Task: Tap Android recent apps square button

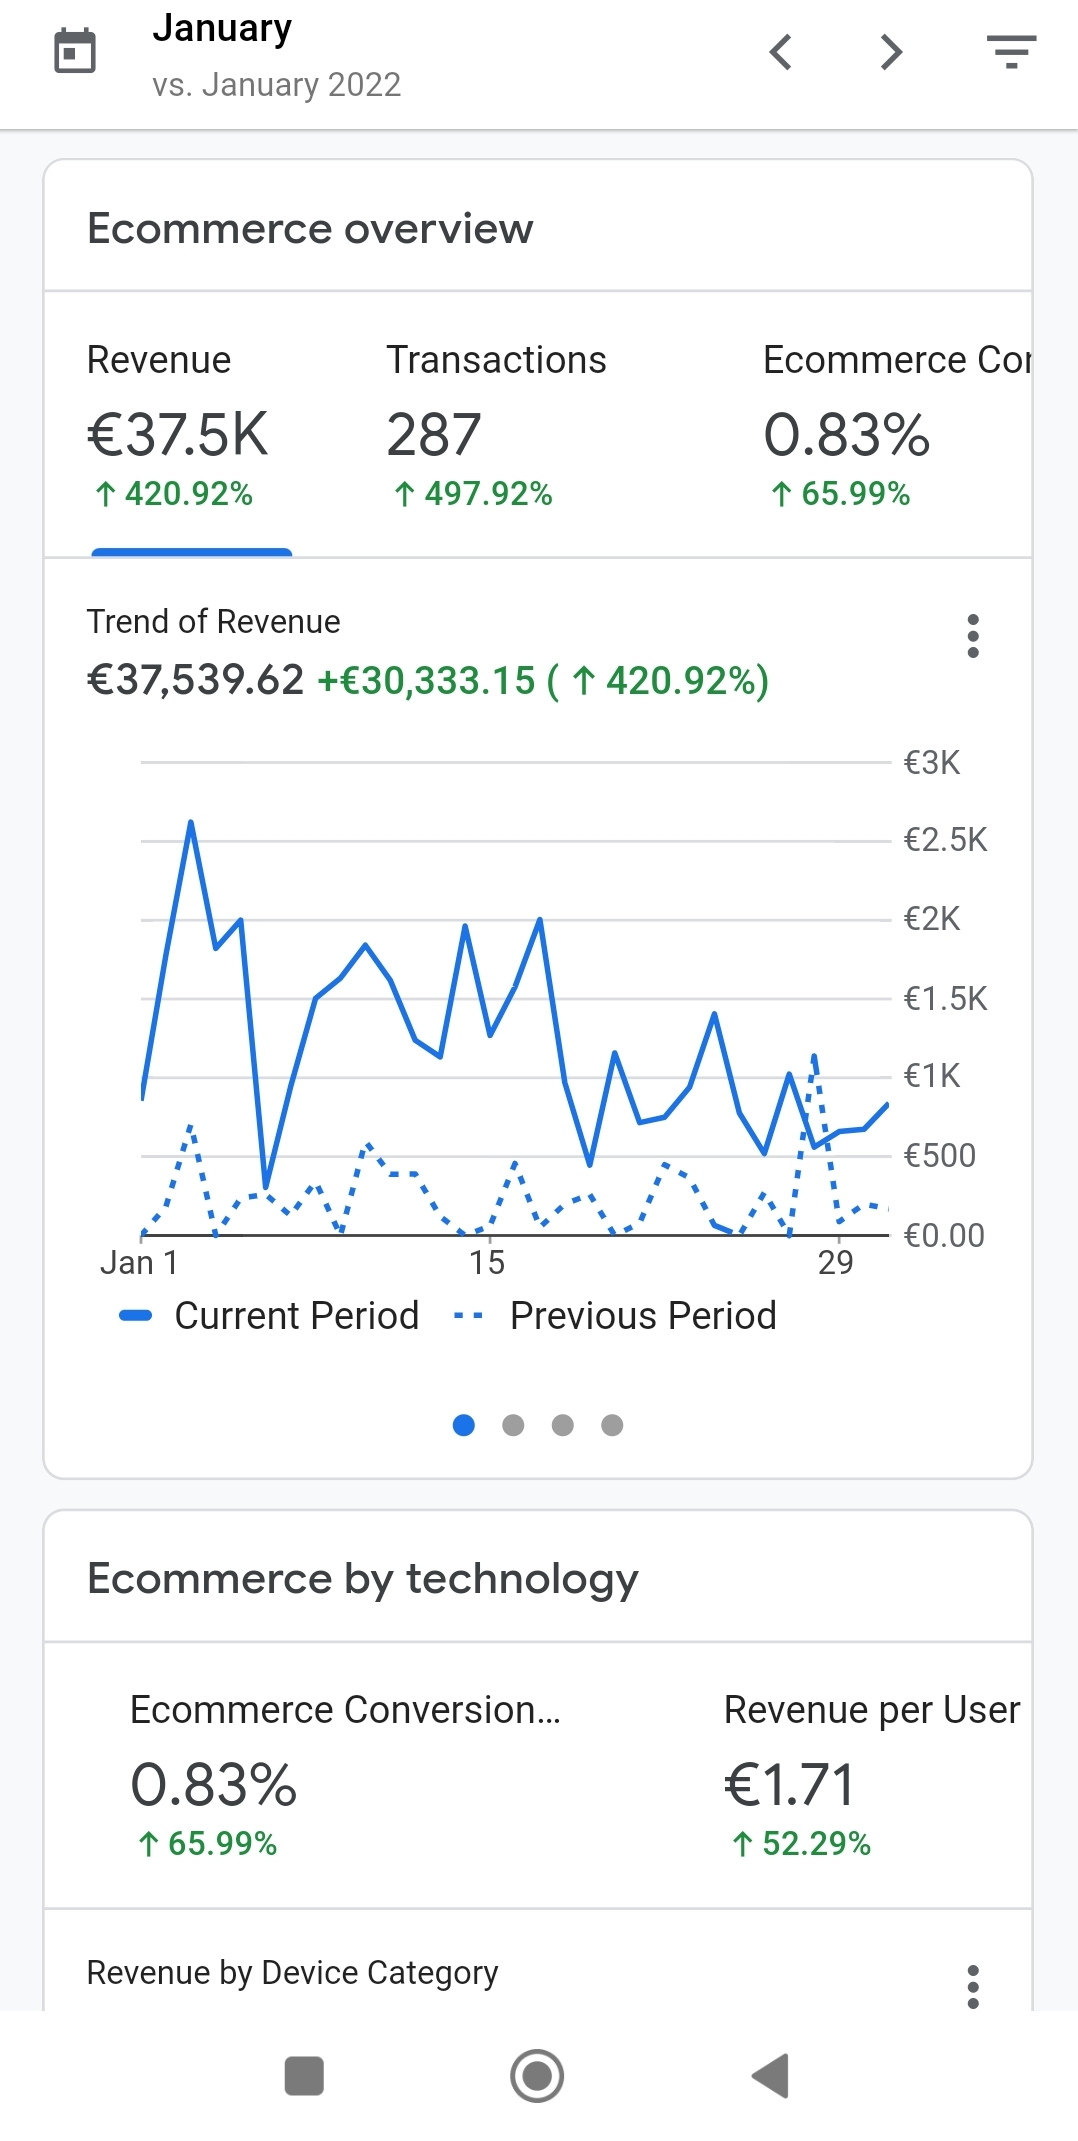Action: [304, 2075]
